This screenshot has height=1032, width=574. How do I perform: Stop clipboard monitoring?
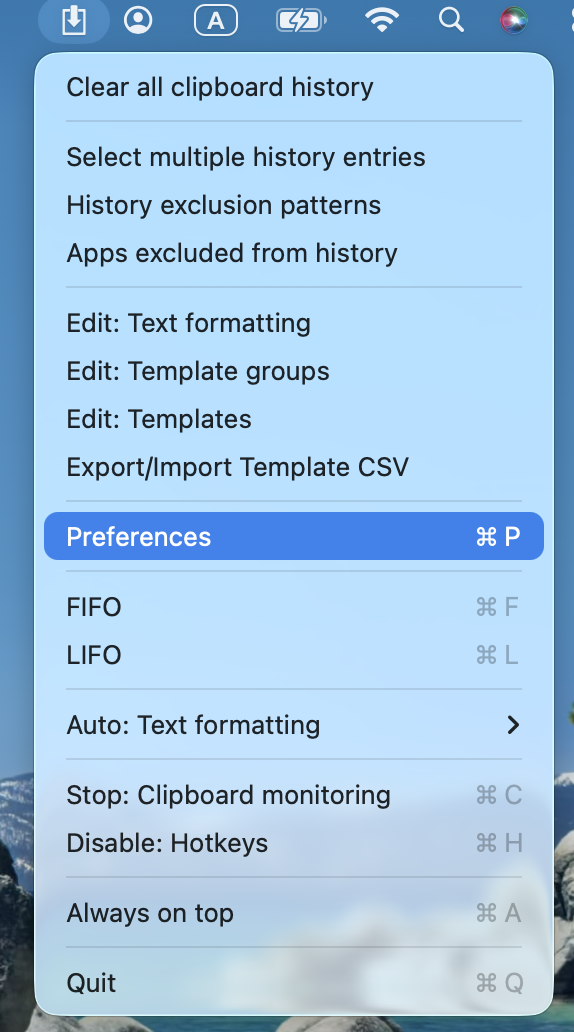click(x=294, y=795)
